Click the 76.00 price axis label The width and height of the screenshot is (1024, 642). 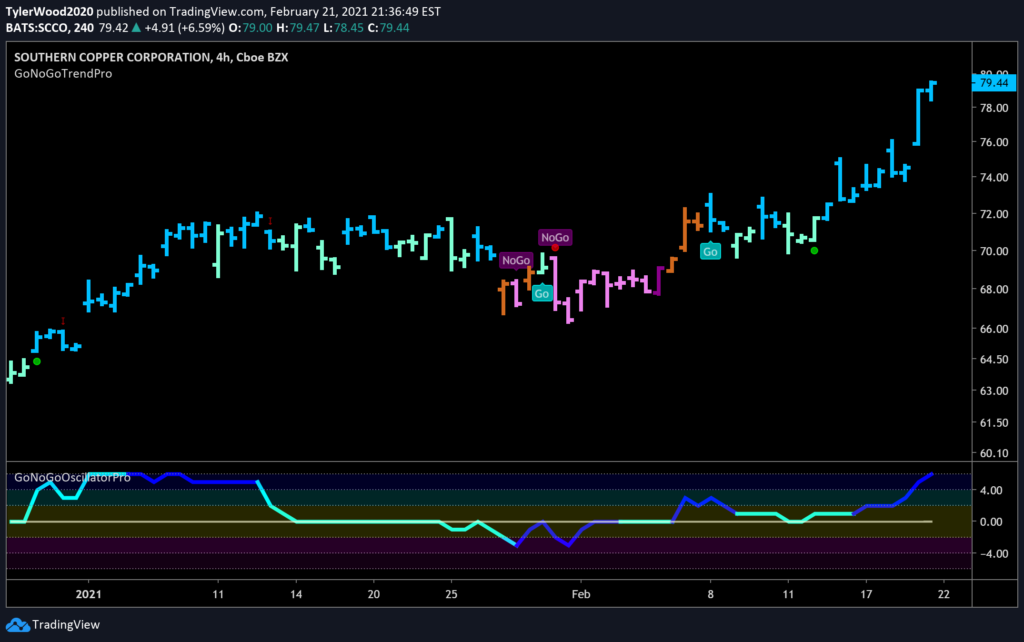994,142
